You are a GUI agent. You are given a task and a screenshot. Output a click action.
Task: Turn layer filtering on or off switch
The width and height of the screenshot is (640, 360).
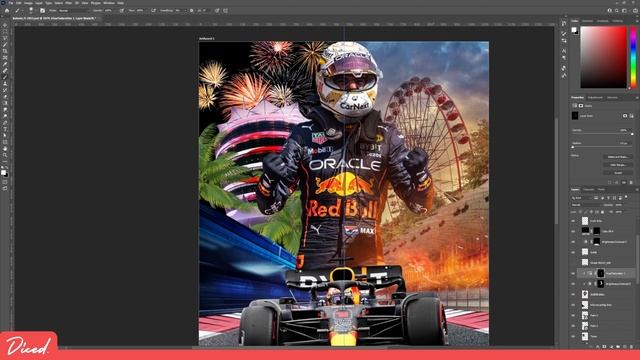pos(626,197)
